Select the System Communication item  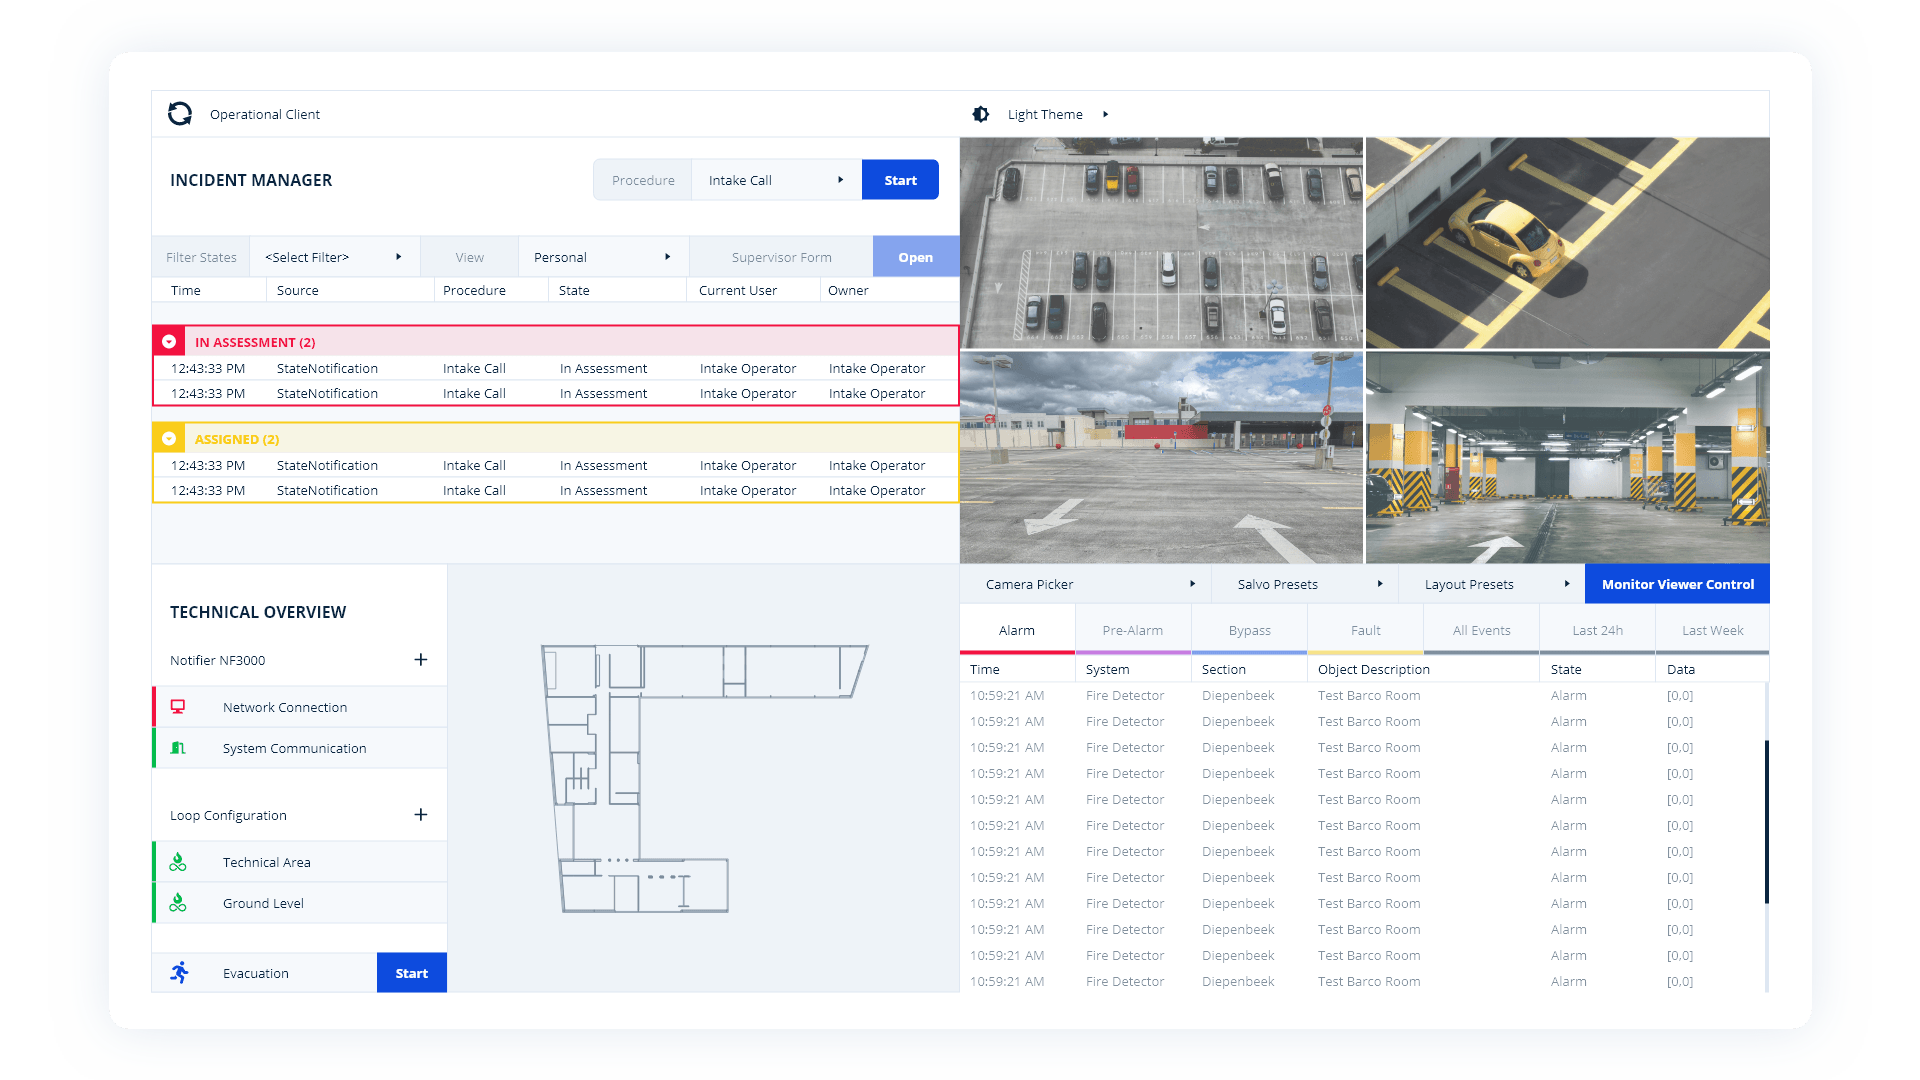click(300, 748)
